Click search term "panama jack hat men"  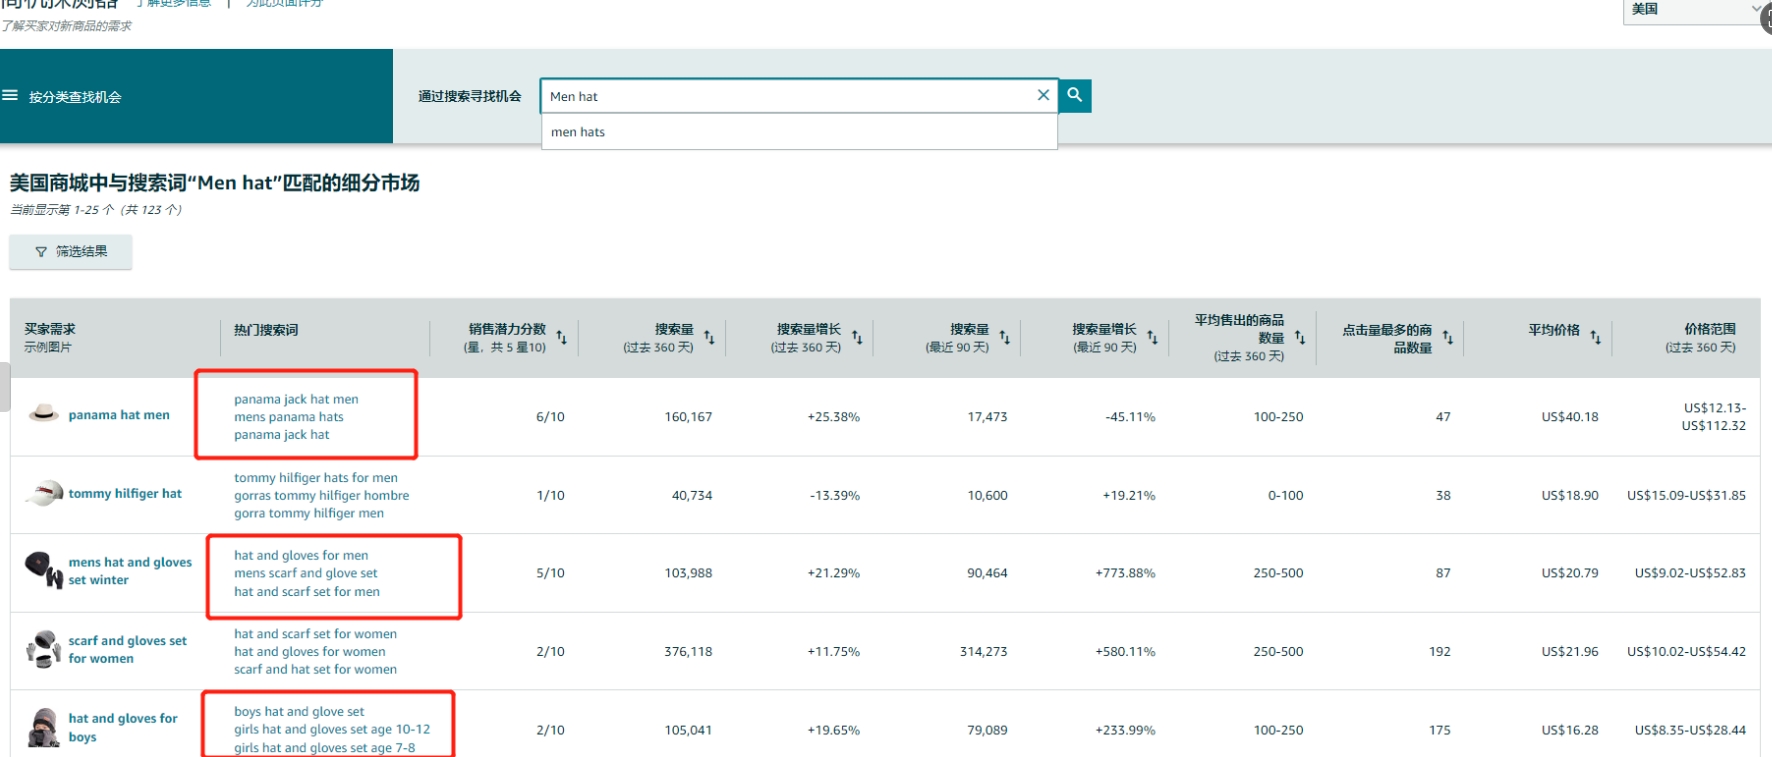pos(296,399)
